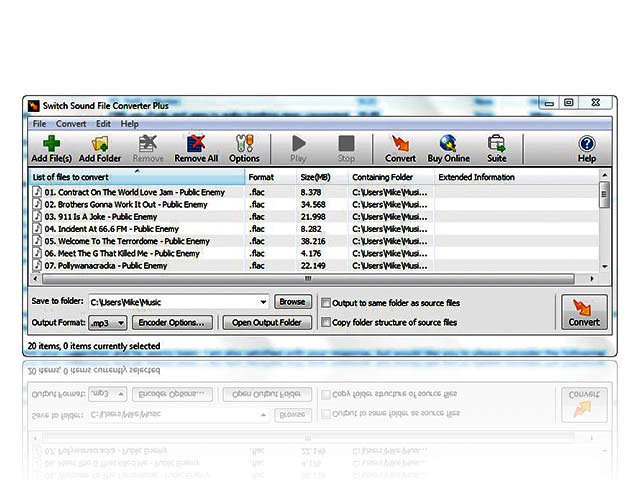Open the File menu

click(x=39, y=124)
